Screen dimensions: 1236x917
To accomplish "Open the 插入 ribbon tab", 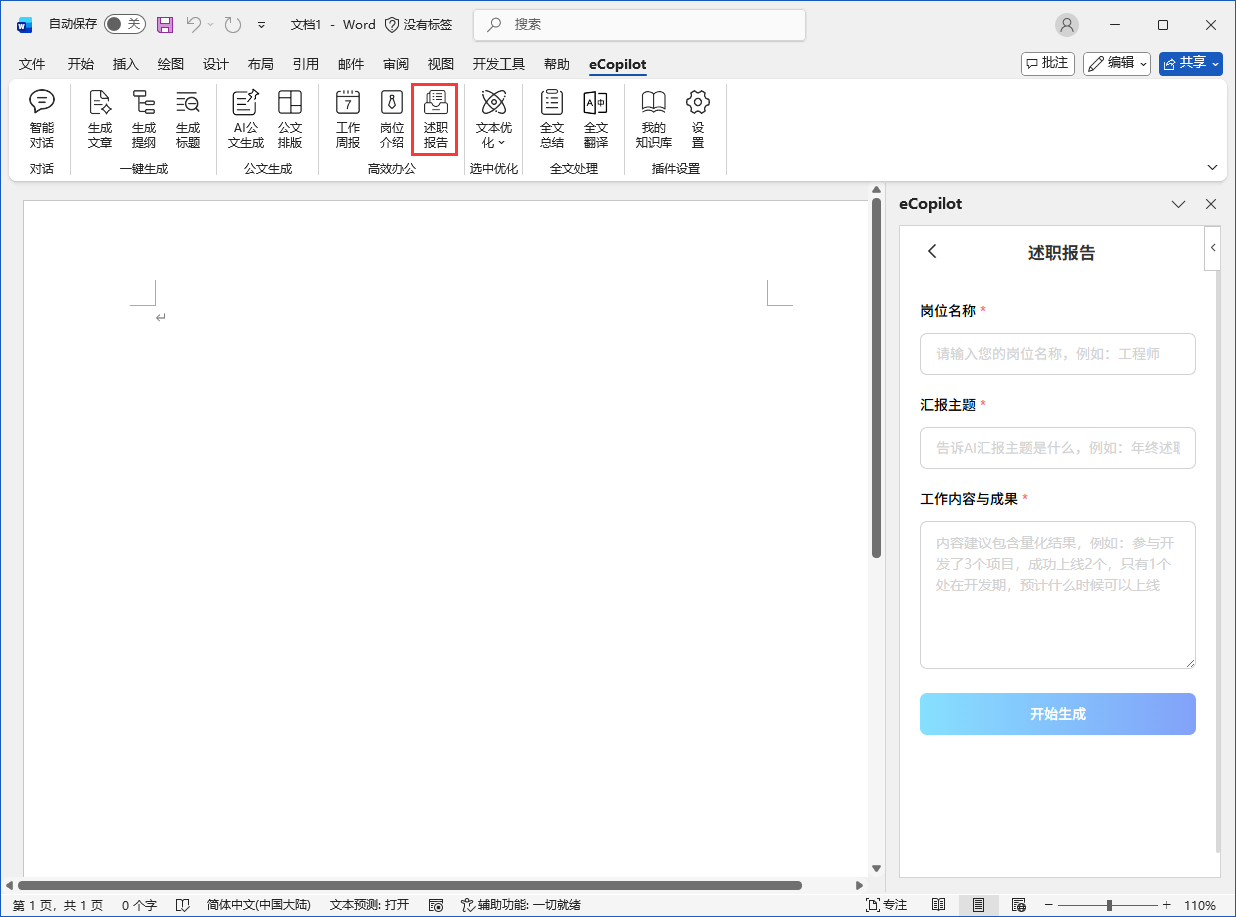I will [126, 64].
